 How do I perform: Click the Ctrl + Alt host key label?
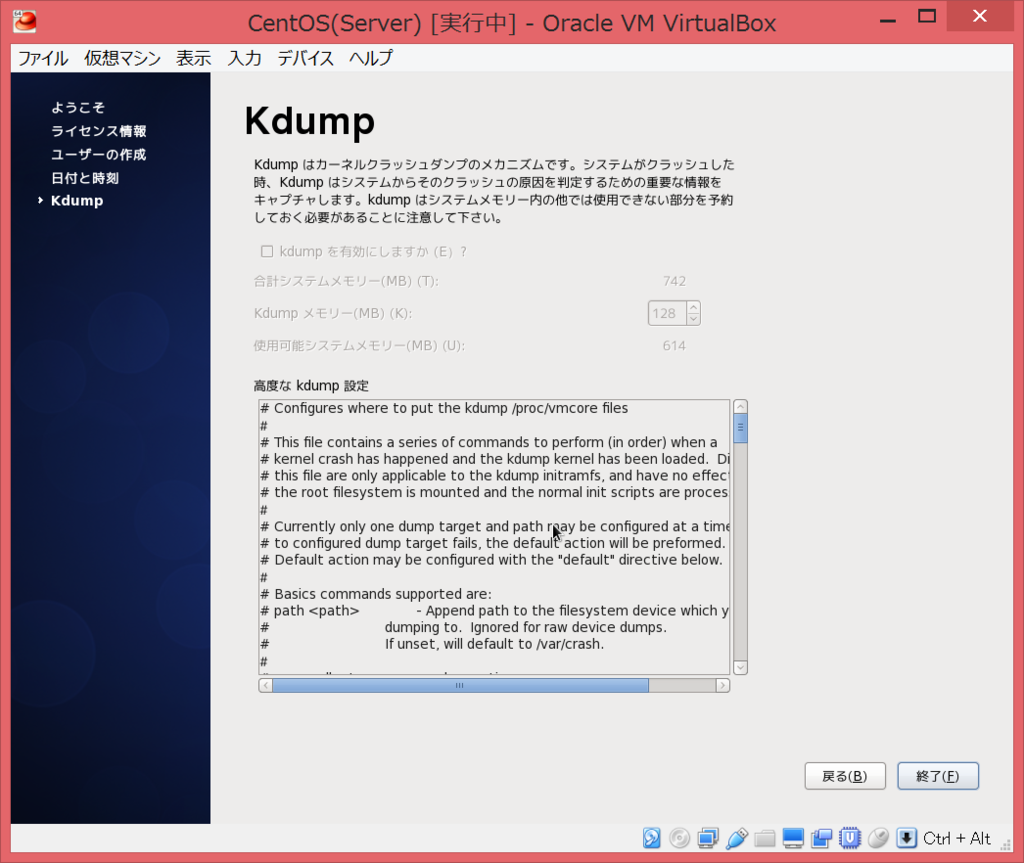[957, 838]
